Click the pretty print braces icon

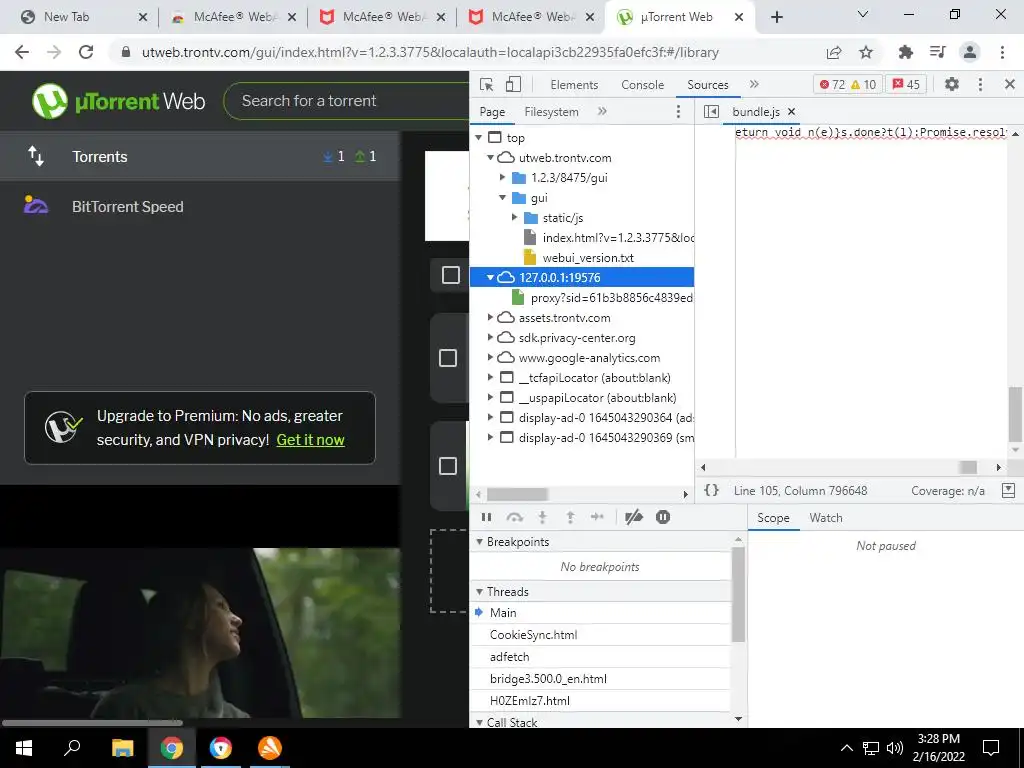(x=711, y=490)
